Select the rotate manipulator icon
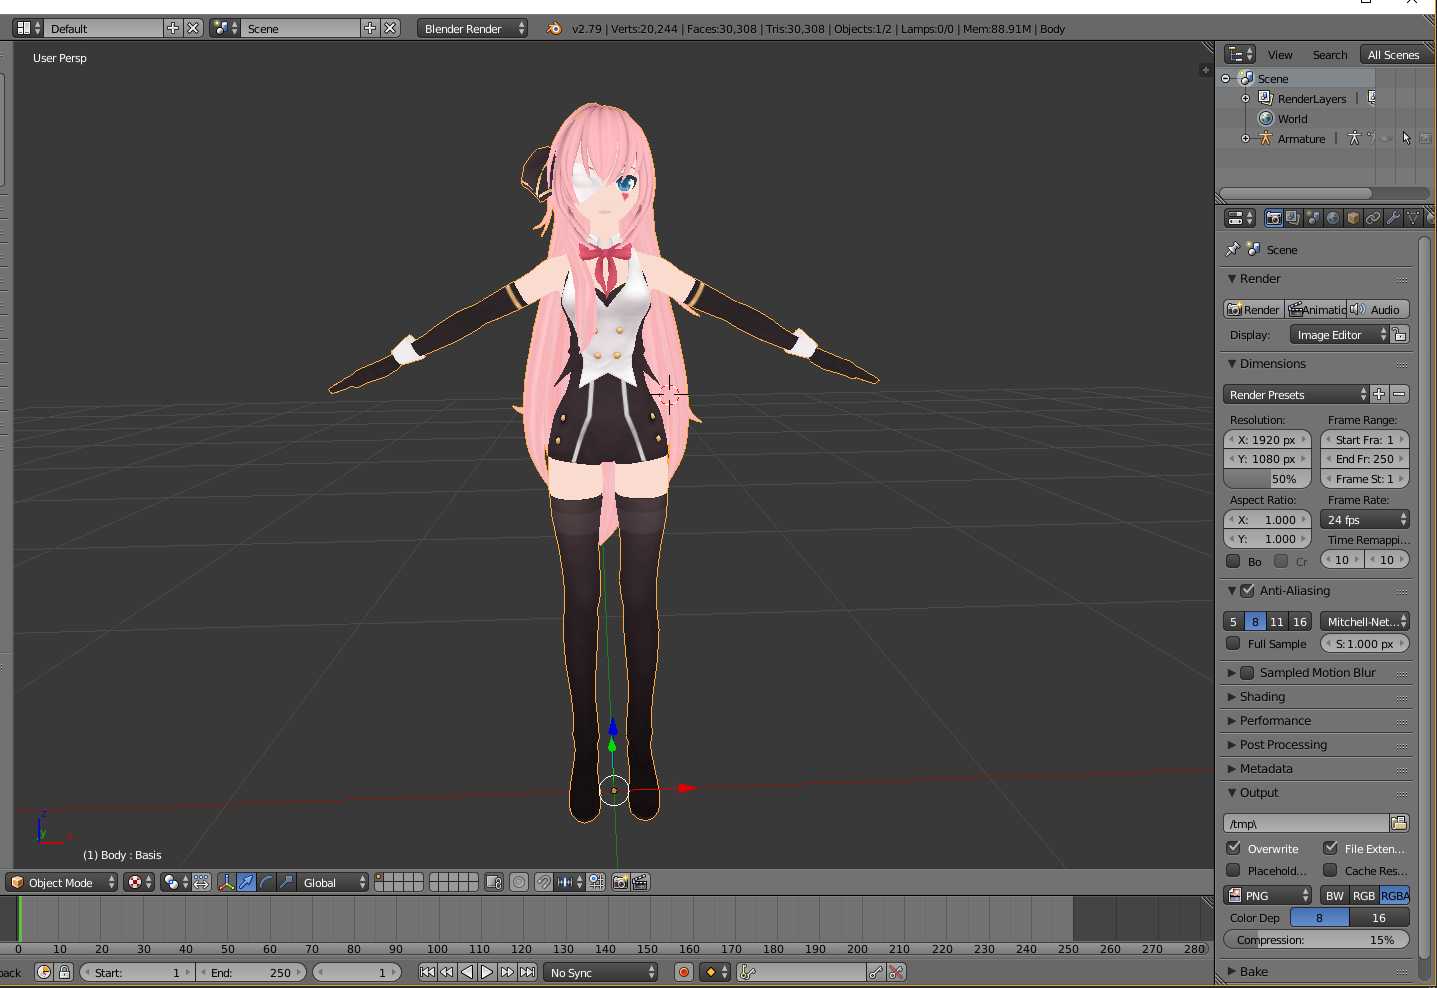The image size is (1437, 988). tap(266, 882)
